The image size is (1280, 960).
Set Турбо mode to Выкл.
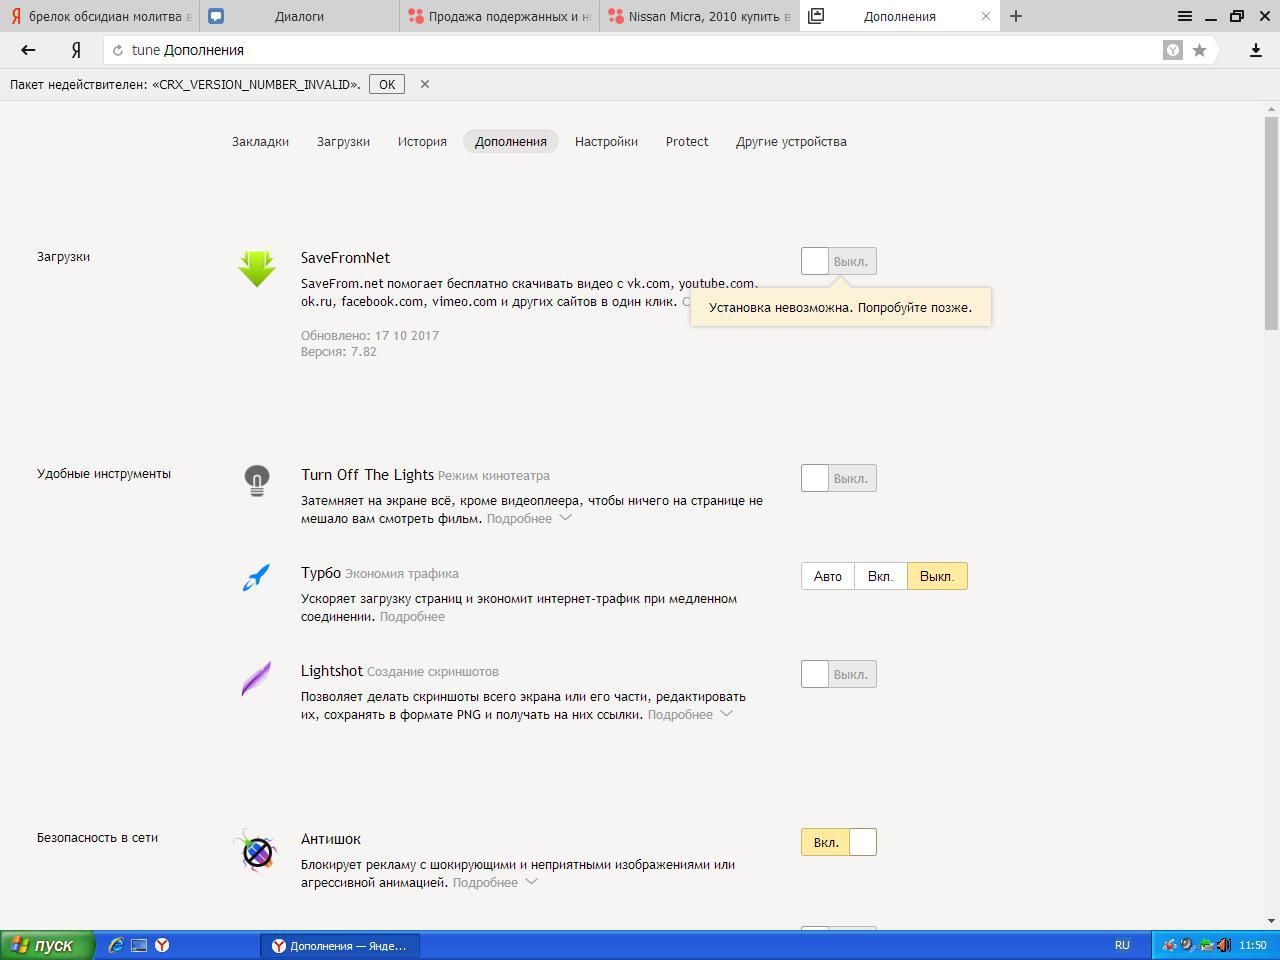click(x=937, y=576)
